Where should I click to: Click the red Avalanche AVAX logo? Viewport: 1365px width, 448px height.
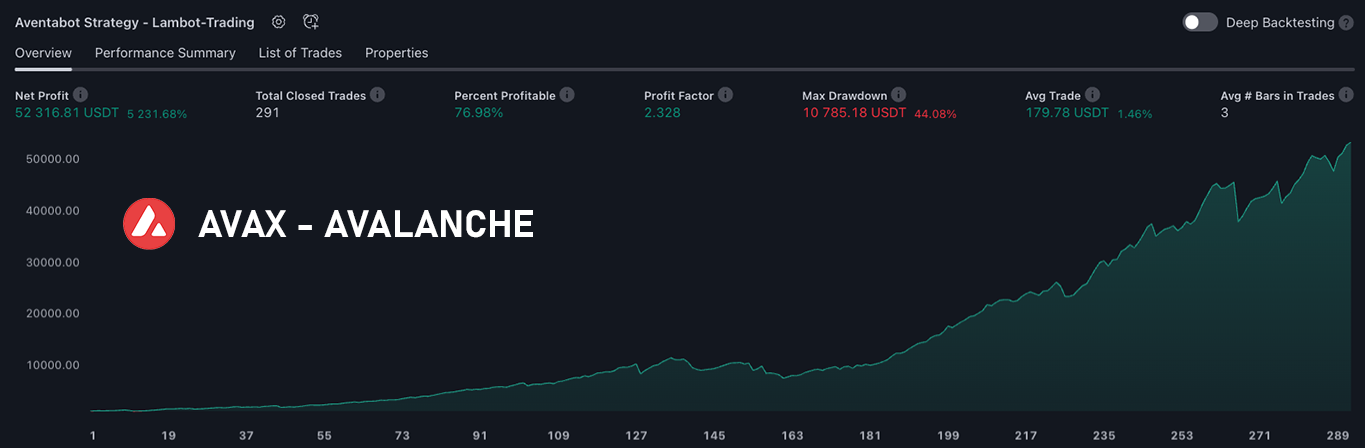[149, 223]
